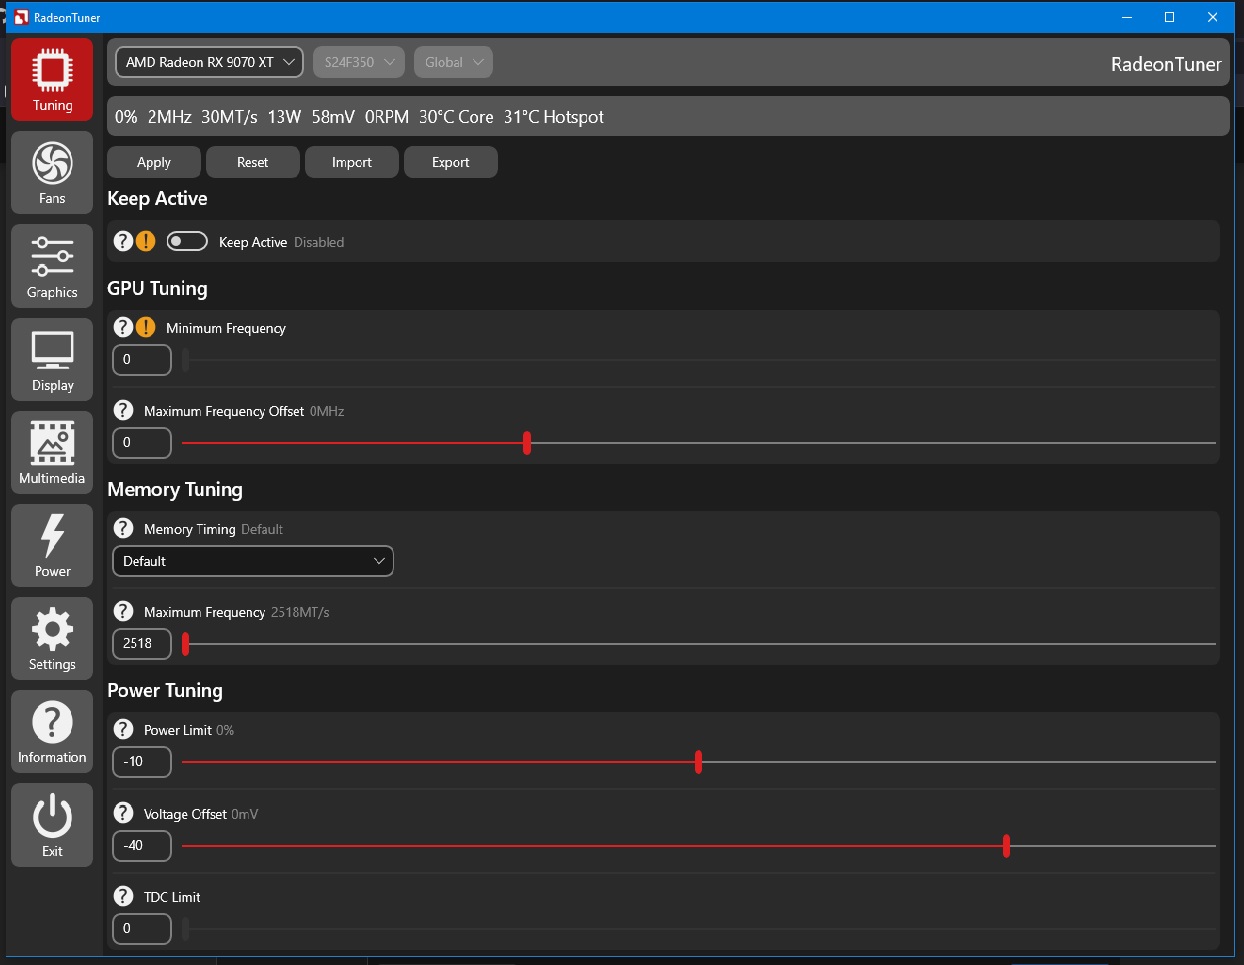Focus the TDC Limit value field

pos(142,929)
